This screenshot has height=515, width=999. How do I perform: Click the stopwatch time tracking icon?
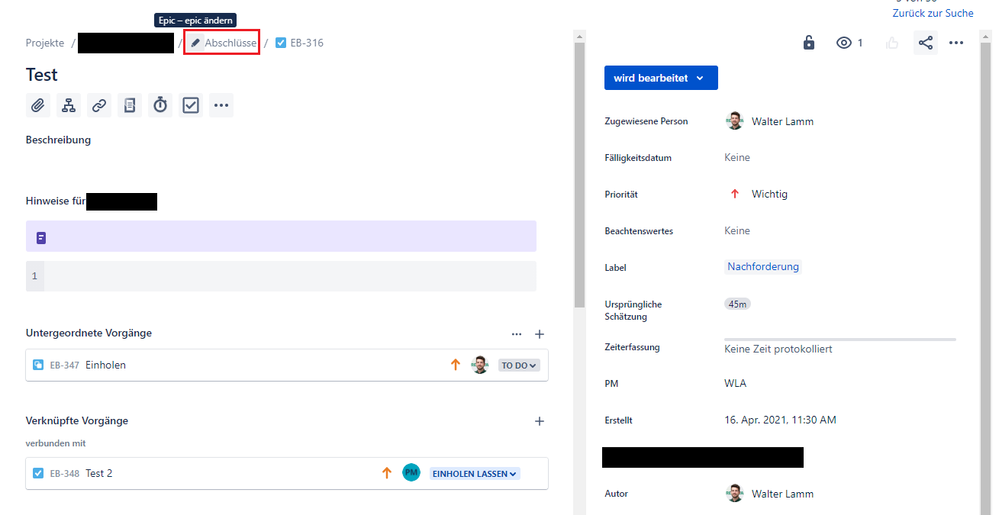point(160,105)
